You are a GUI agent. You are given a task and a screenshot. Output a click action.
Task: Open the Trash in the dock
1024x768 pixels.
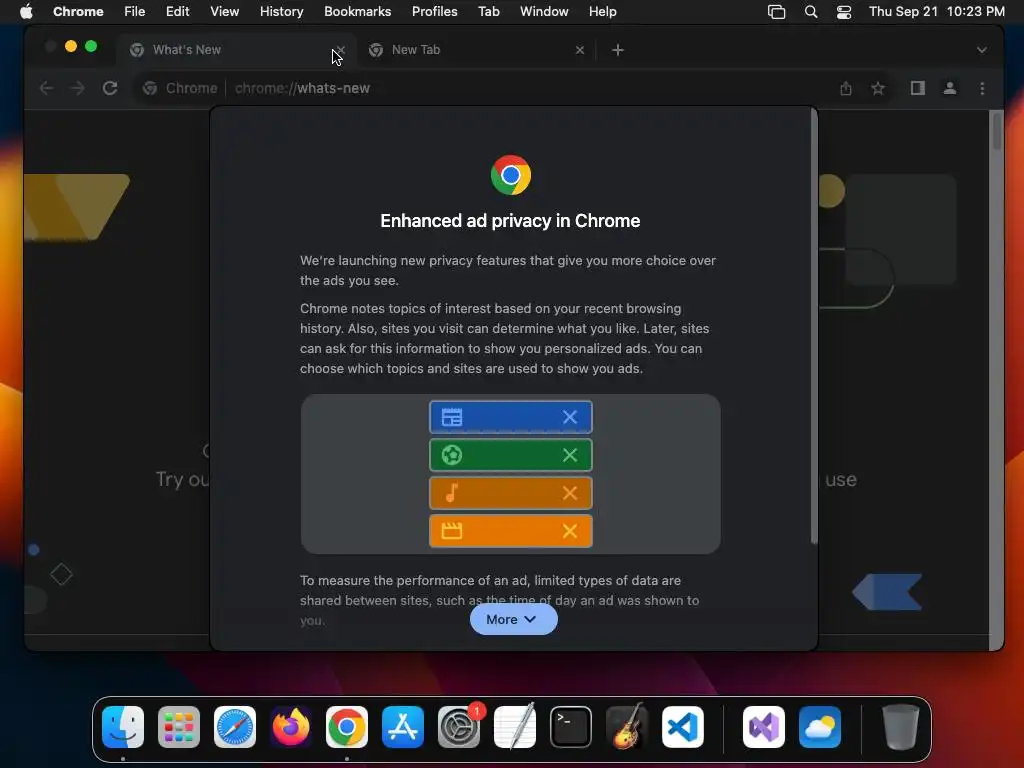pos(901,727)
